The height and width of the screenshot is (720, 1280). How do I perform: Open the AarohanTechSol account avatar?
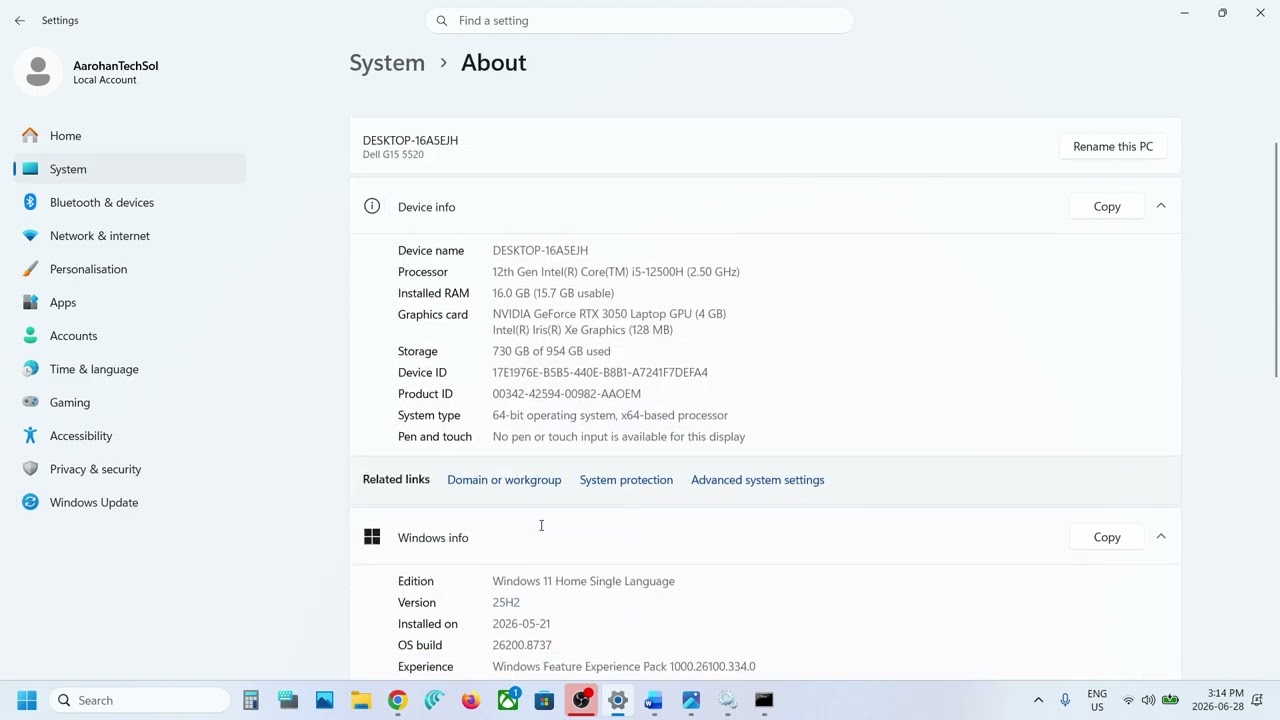[x=38, y=72]
